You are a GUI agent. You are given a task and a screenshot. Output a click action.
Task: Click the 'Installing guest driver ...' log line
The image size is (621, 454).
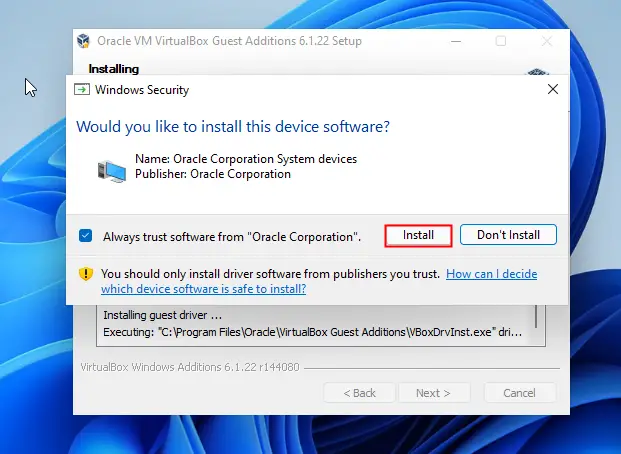point(162,315)
